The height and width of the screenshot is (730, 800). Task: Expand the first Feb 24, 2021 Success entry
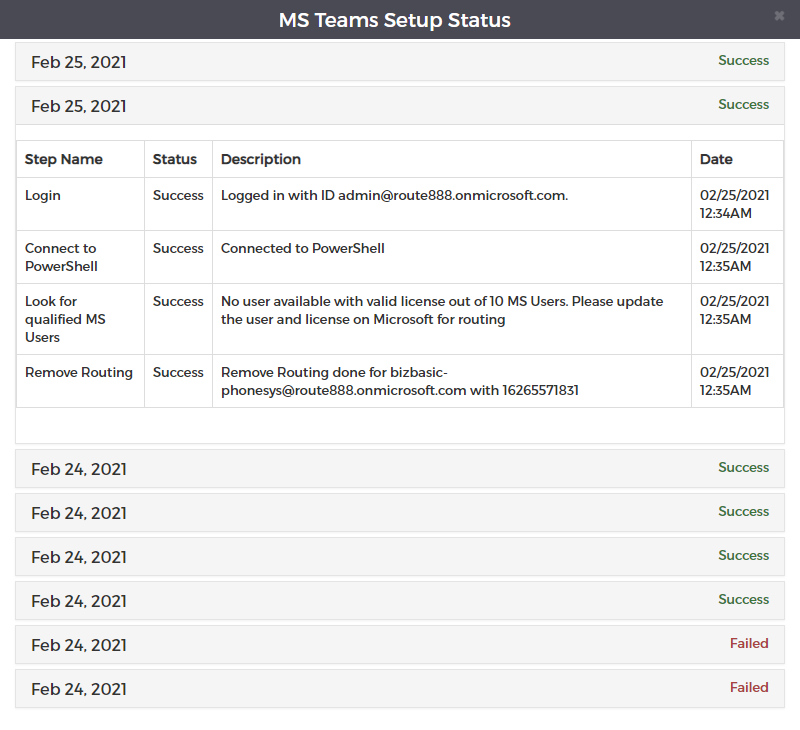click(399, 469)
